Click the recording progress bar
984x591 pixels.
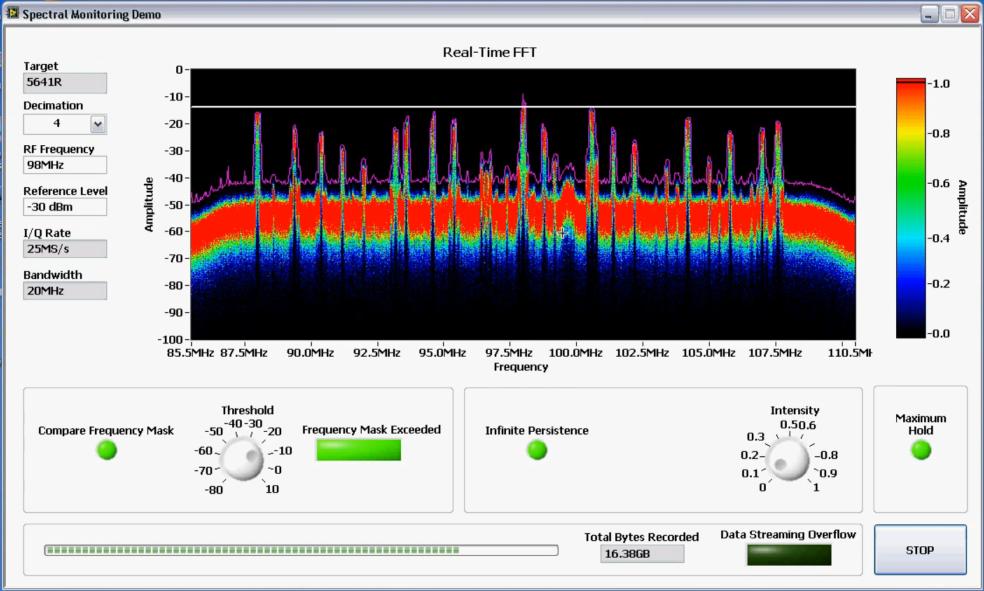(x=300, y=550)
